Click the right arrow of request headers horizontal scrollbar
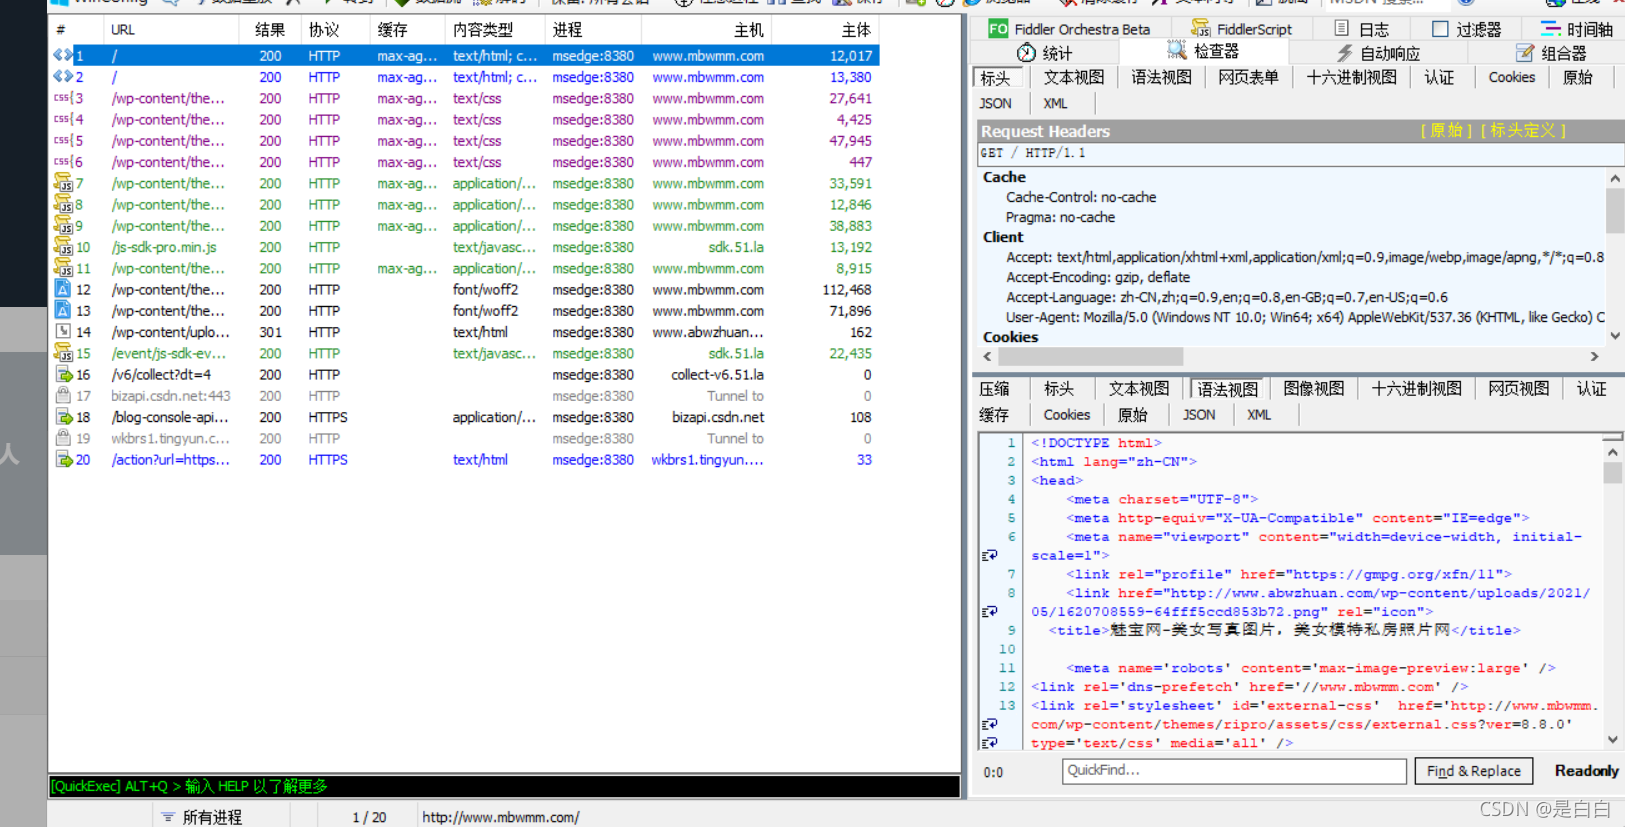Image resolution: width=1625 pixels, height=827 pixels. coord(1594,356)
